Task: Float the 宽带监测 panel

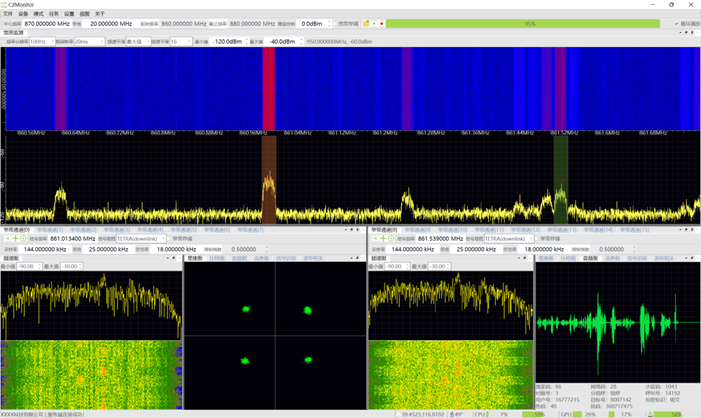Action: pos(687,33)
